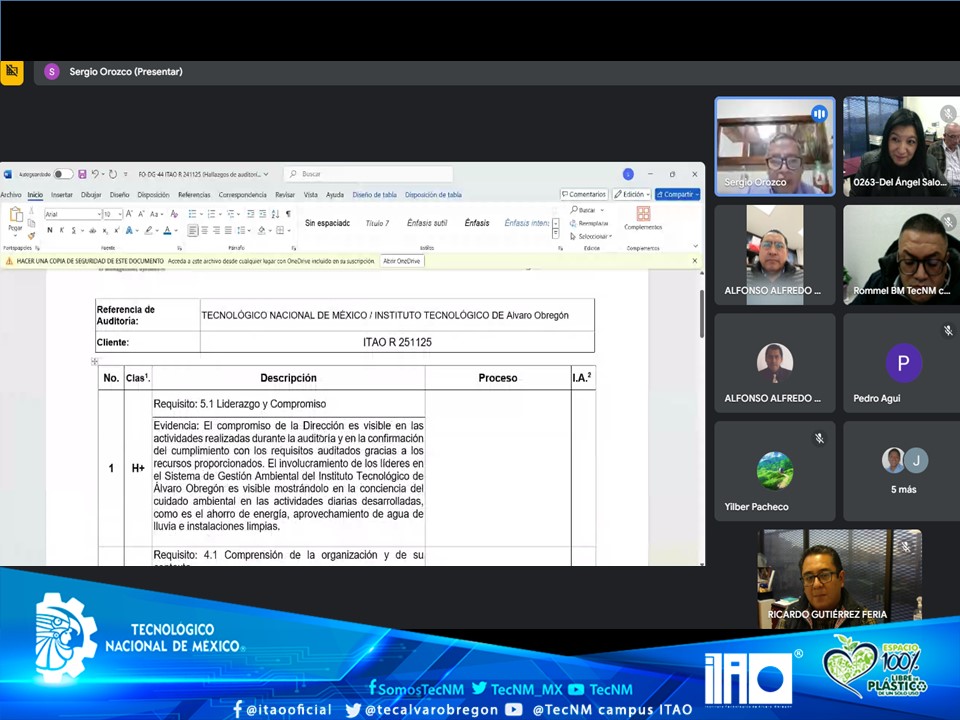Open the Referencias ribbon tab

click(x=194, y=195)
